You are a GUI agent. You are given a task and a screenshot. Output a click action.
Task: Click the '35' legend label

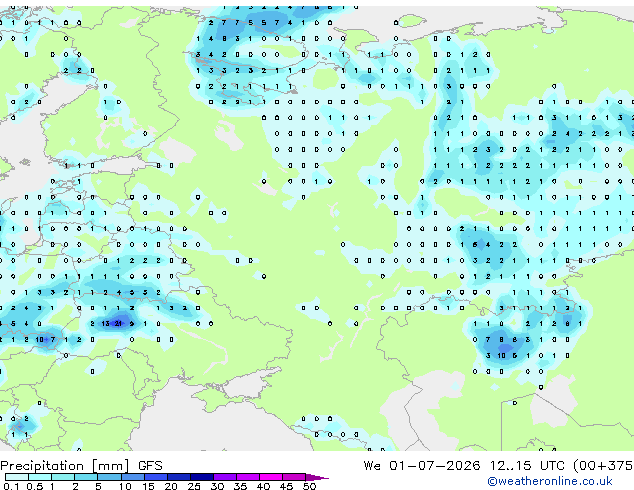coord(240,486)
